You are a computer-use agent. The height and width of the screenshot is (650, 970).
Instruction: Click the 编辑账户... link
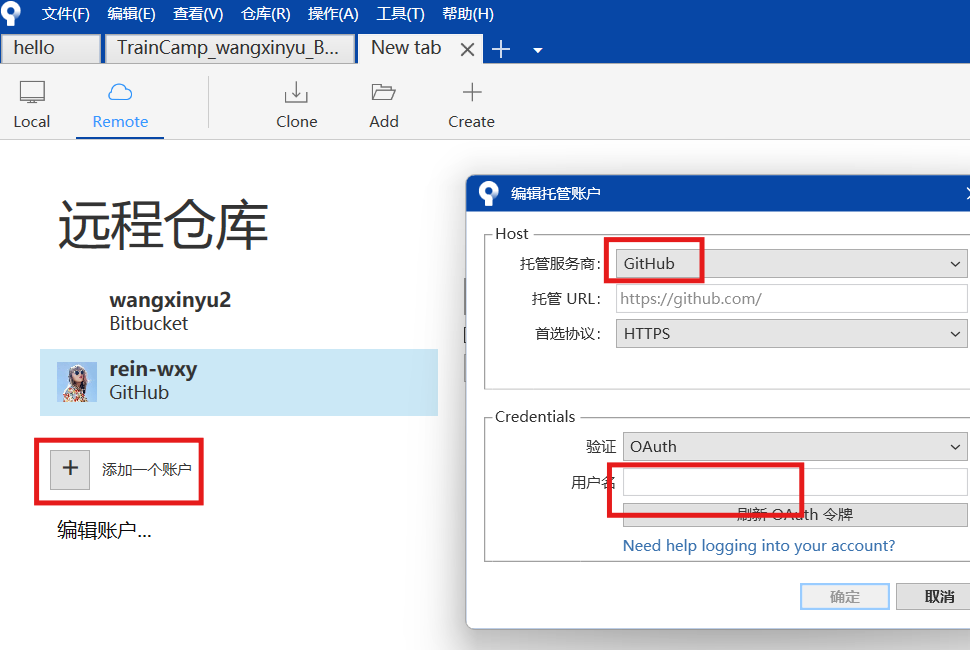(104, 530)
